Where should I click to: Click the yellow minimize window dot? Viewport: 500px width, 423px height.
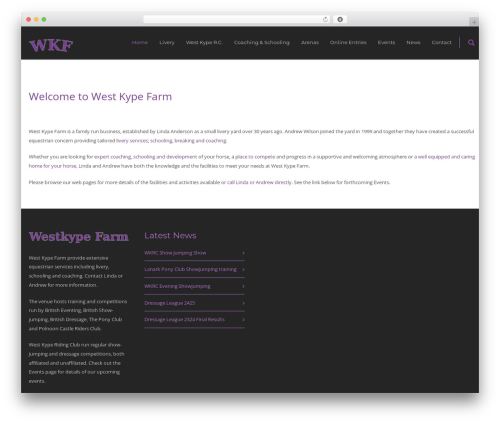(36, 19)
